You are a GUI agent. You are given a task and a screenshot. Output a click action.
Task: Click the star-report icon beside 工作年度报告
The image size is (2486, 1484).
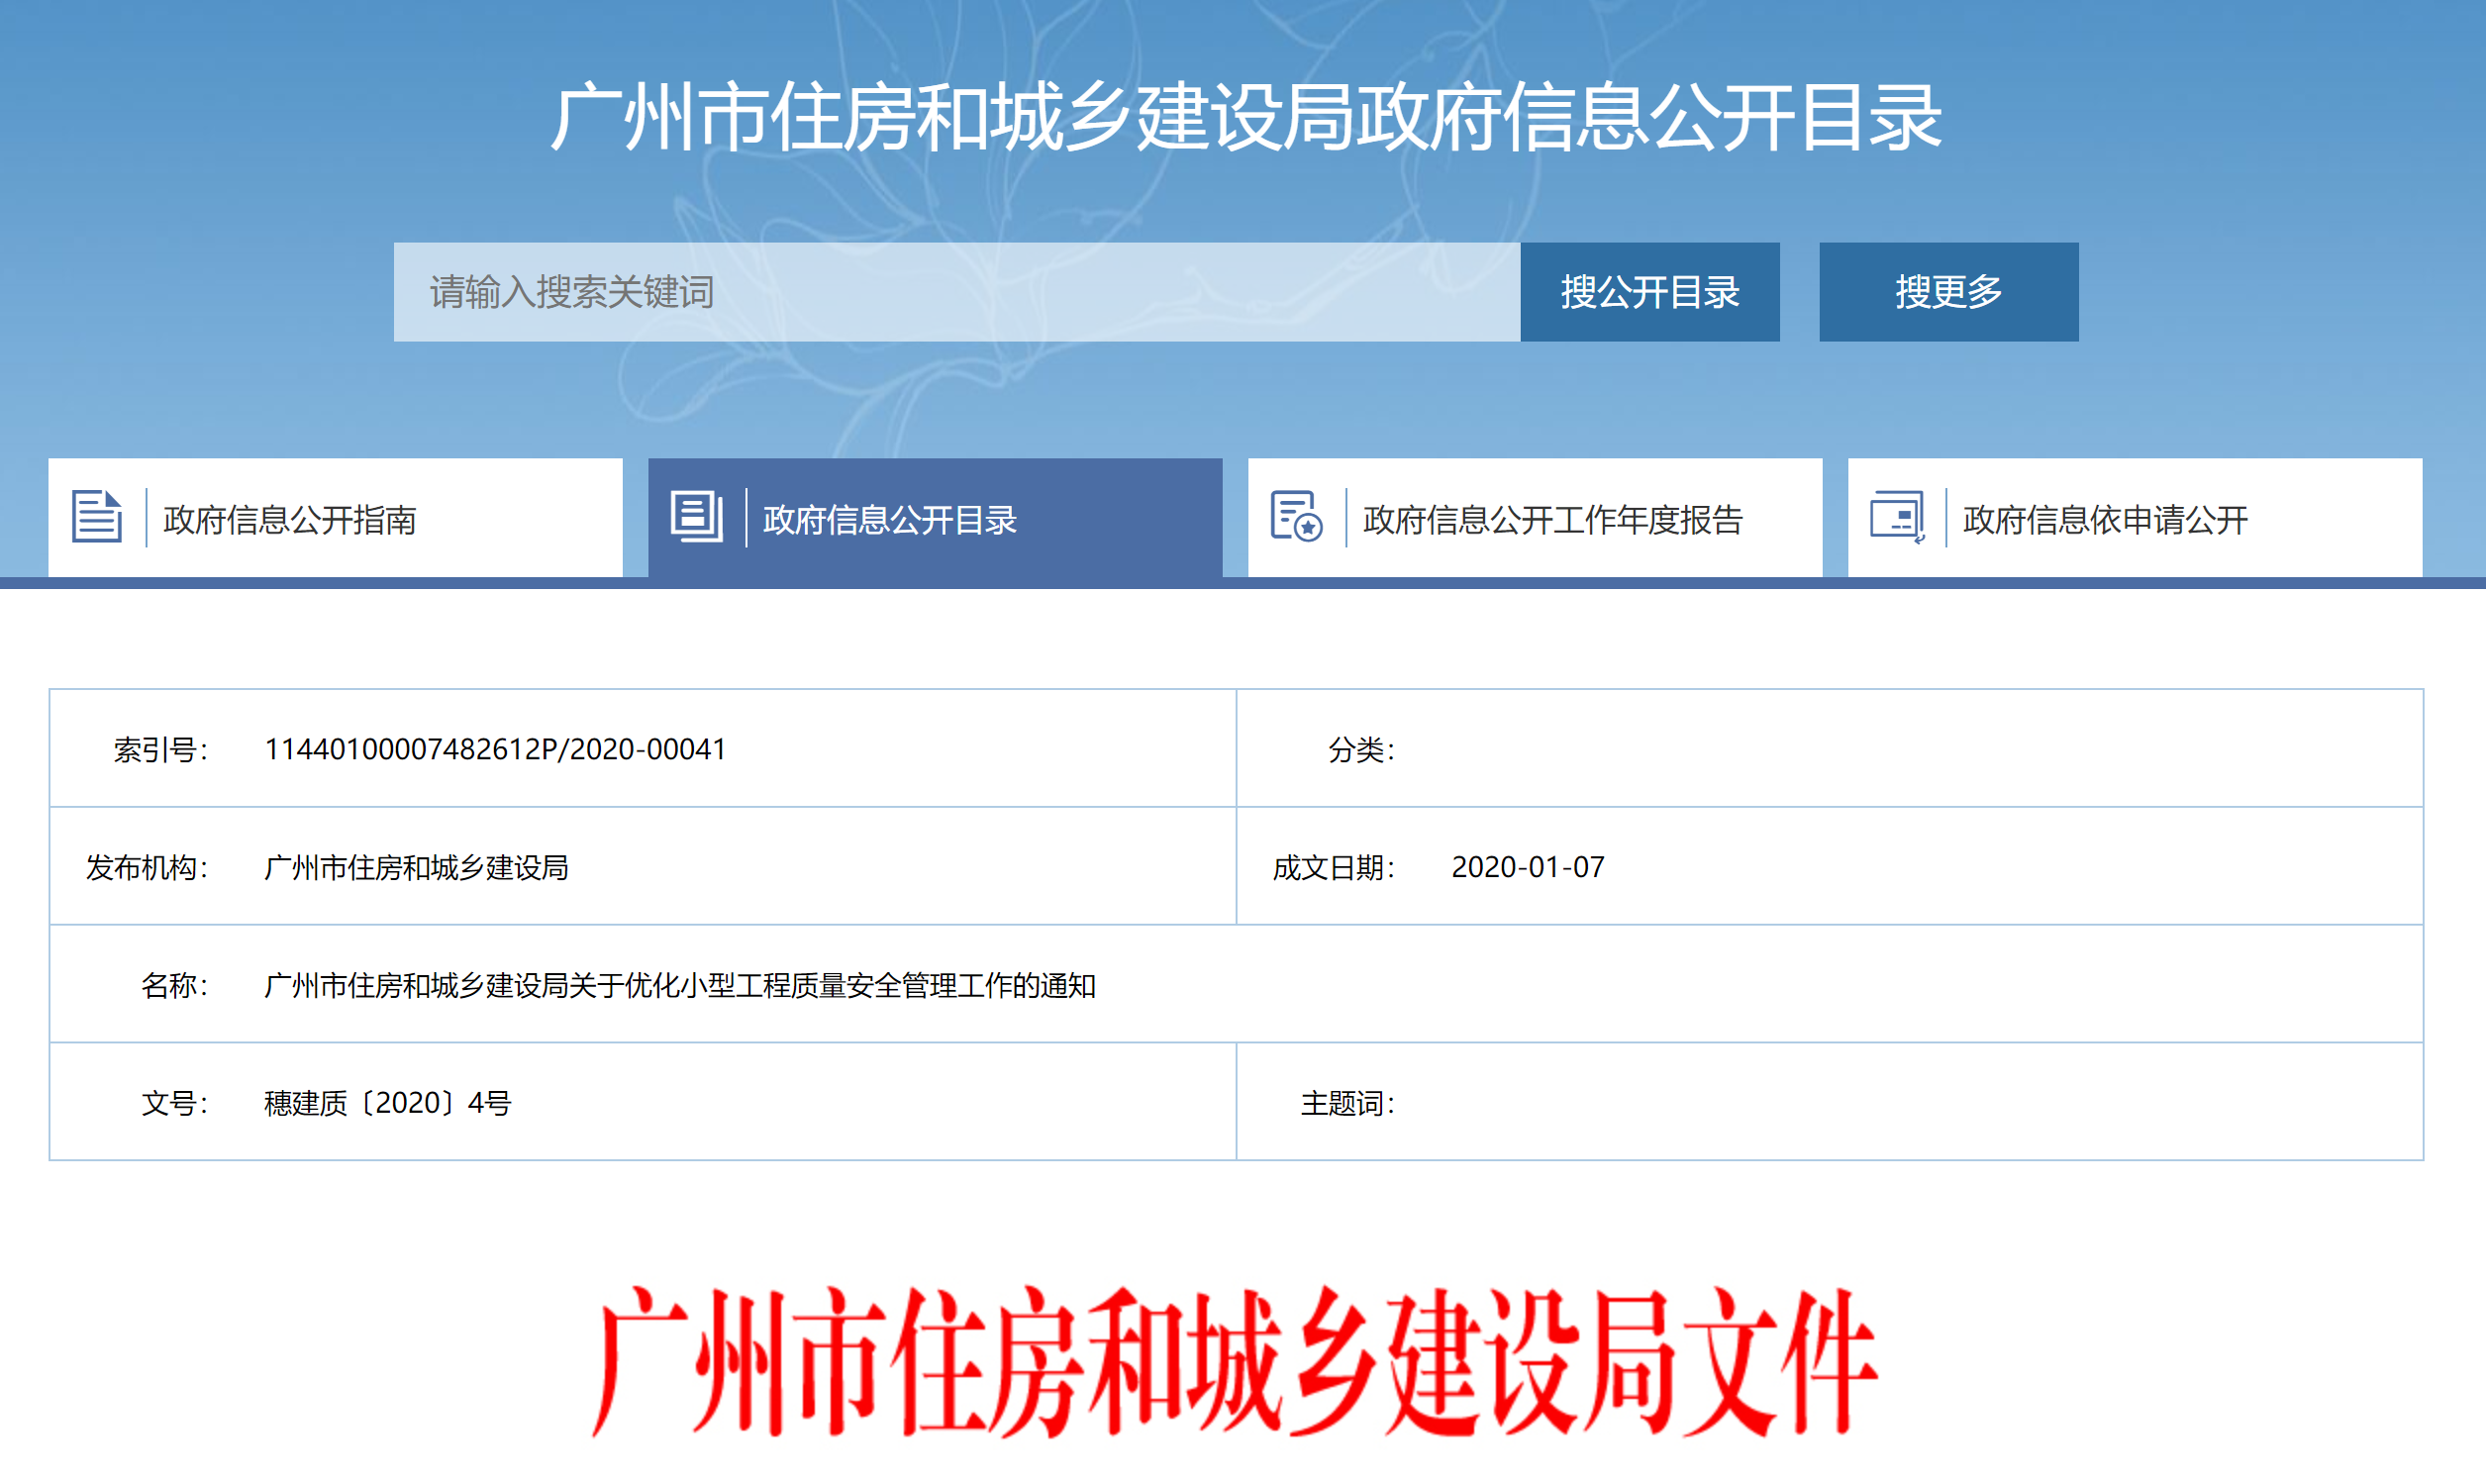(1296, 517)
